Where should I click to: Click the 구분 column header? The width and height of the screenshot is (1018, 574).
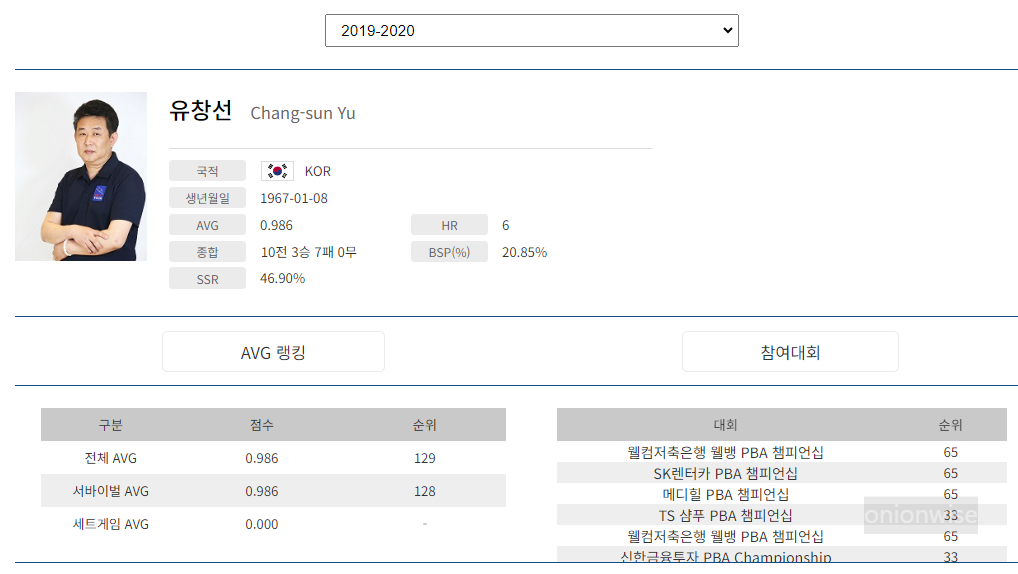[110, 425]
